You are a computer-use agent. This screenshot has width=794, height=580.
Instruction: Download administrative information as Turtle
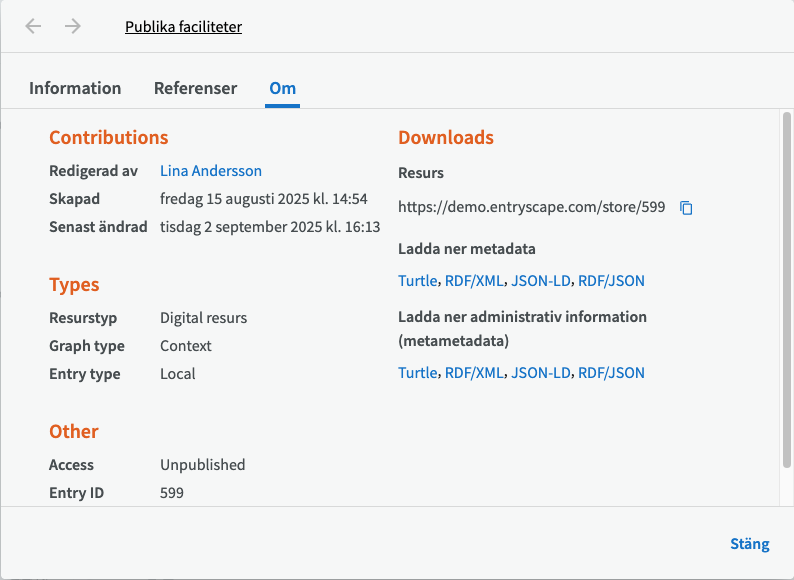pyautogui.click(x=417, y=373)
